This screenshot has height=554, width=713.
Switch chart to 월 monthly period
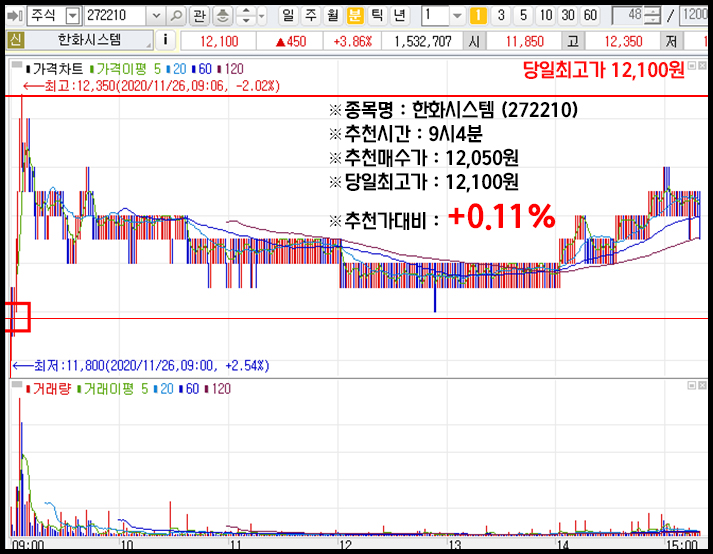pyautogui.click(x=333, y=16)
